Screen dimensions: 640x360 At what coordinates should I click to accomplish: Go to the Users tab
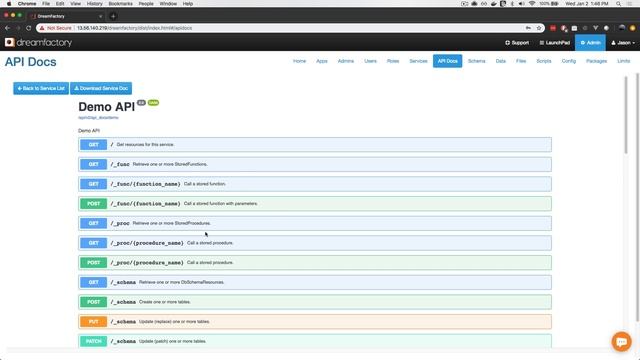point(370,61)
